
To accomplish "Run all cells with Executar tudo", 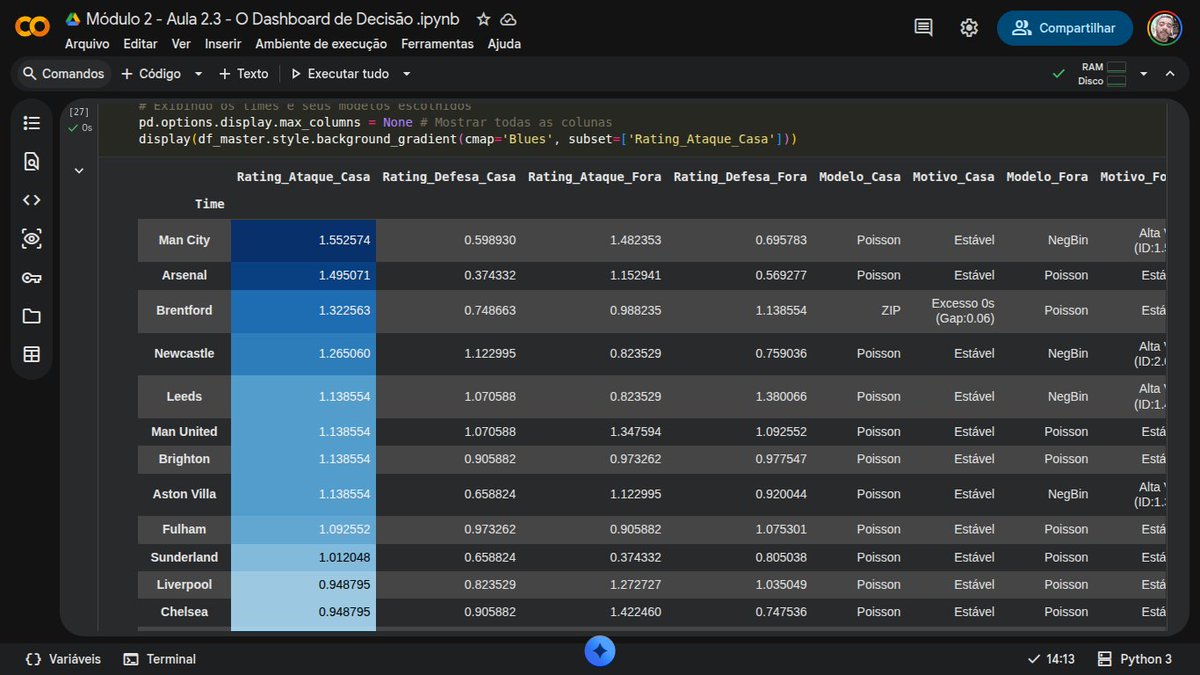I will click(340, 74).
